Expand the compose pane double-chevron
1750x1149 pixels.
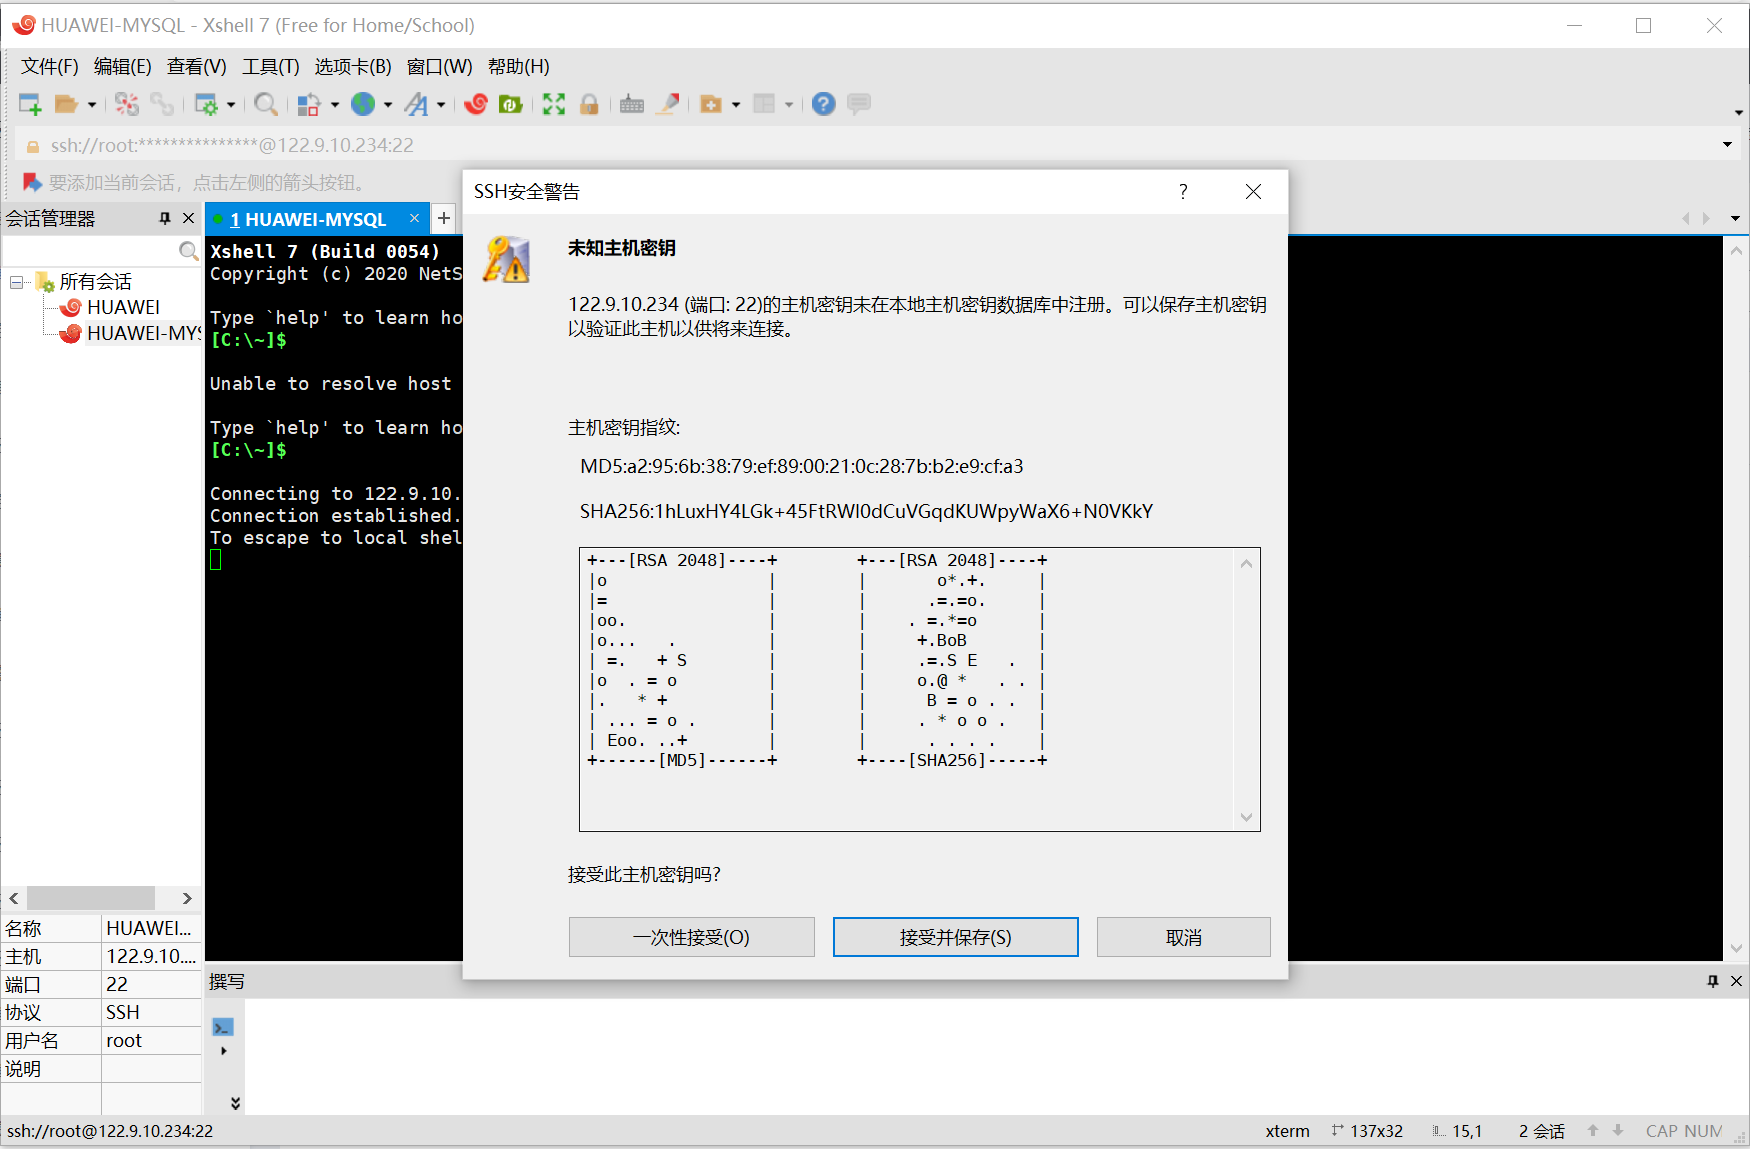235,1103
